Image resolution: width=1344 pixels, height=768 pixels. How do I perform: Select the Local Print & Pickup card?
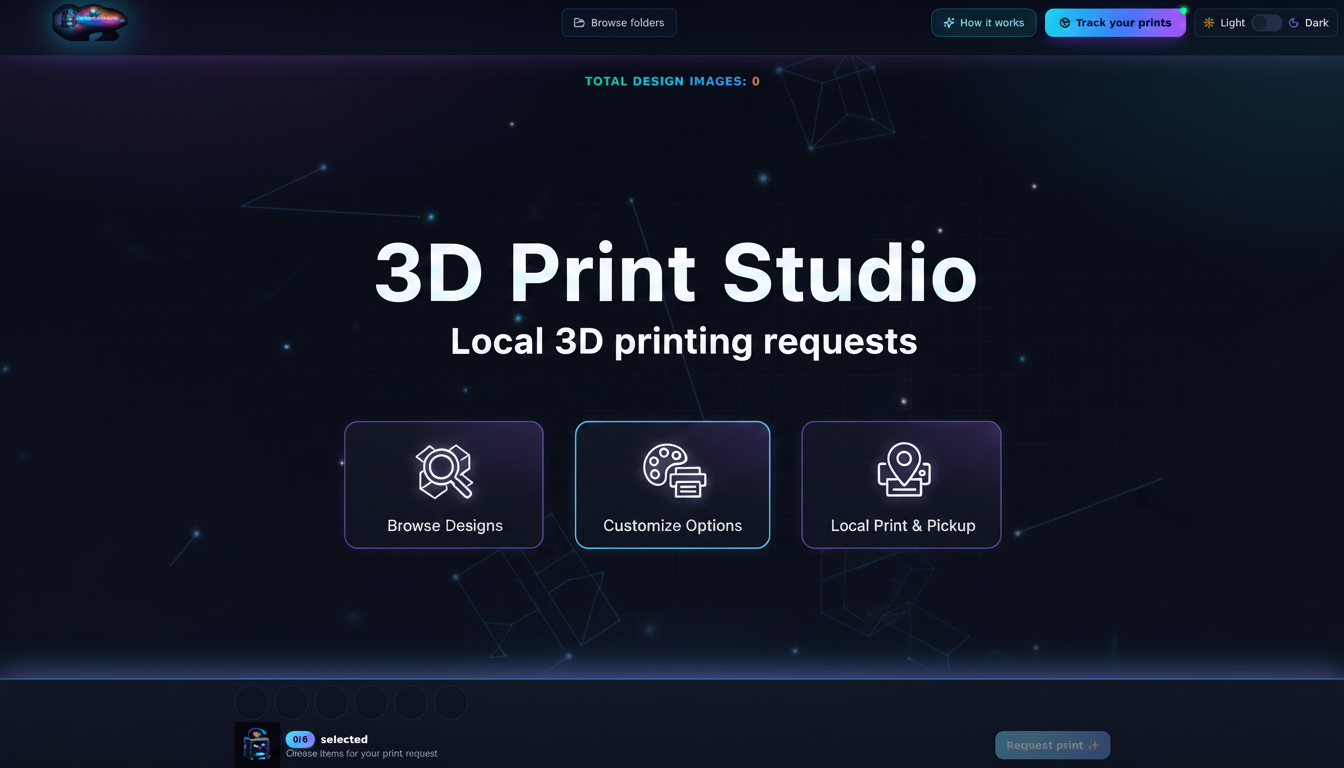point(902,485)
